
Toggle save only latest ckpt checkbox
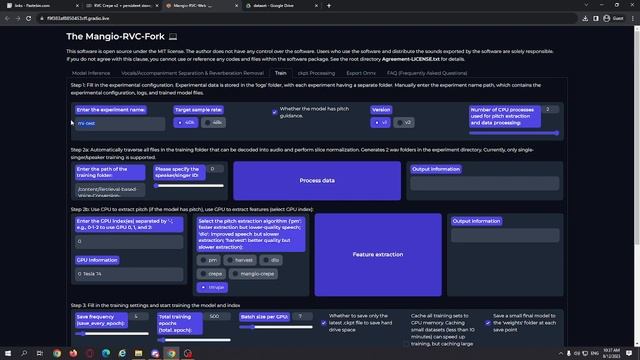pos(324,323)
